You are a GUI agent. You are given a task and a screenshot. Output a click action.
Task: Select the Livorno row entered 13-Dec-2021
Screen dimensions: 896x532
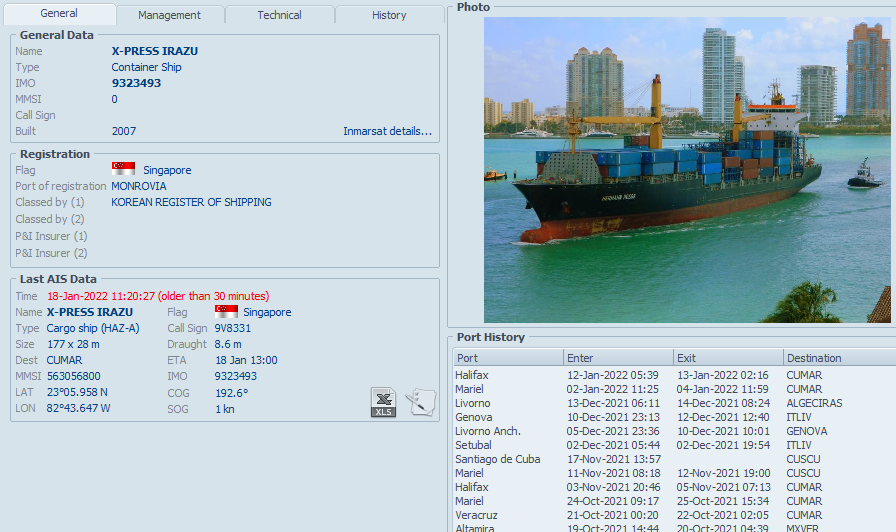tap(674, 403)
